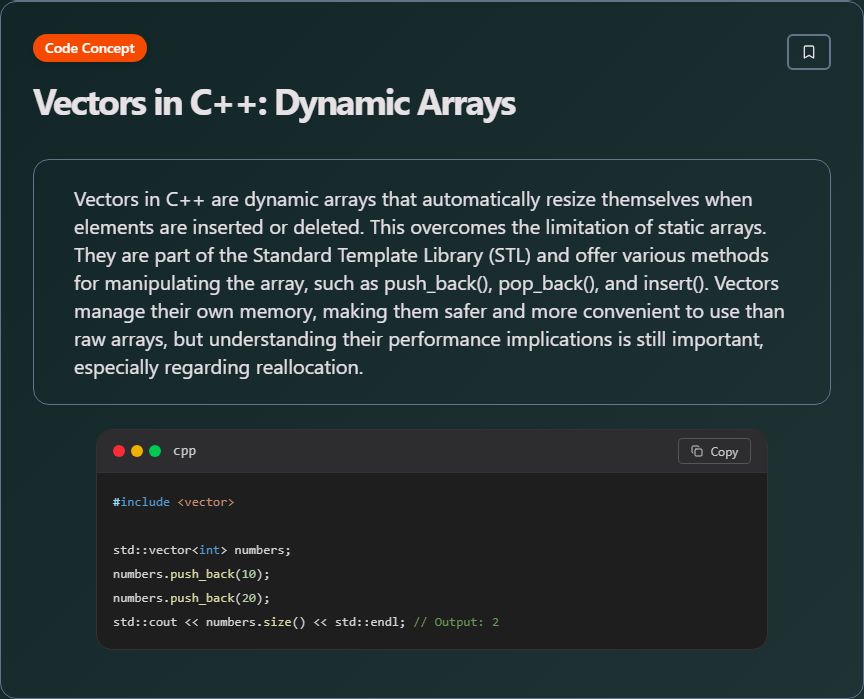Click the cpp language label
Screen dimensions: 864x699
tap(185, 451)
